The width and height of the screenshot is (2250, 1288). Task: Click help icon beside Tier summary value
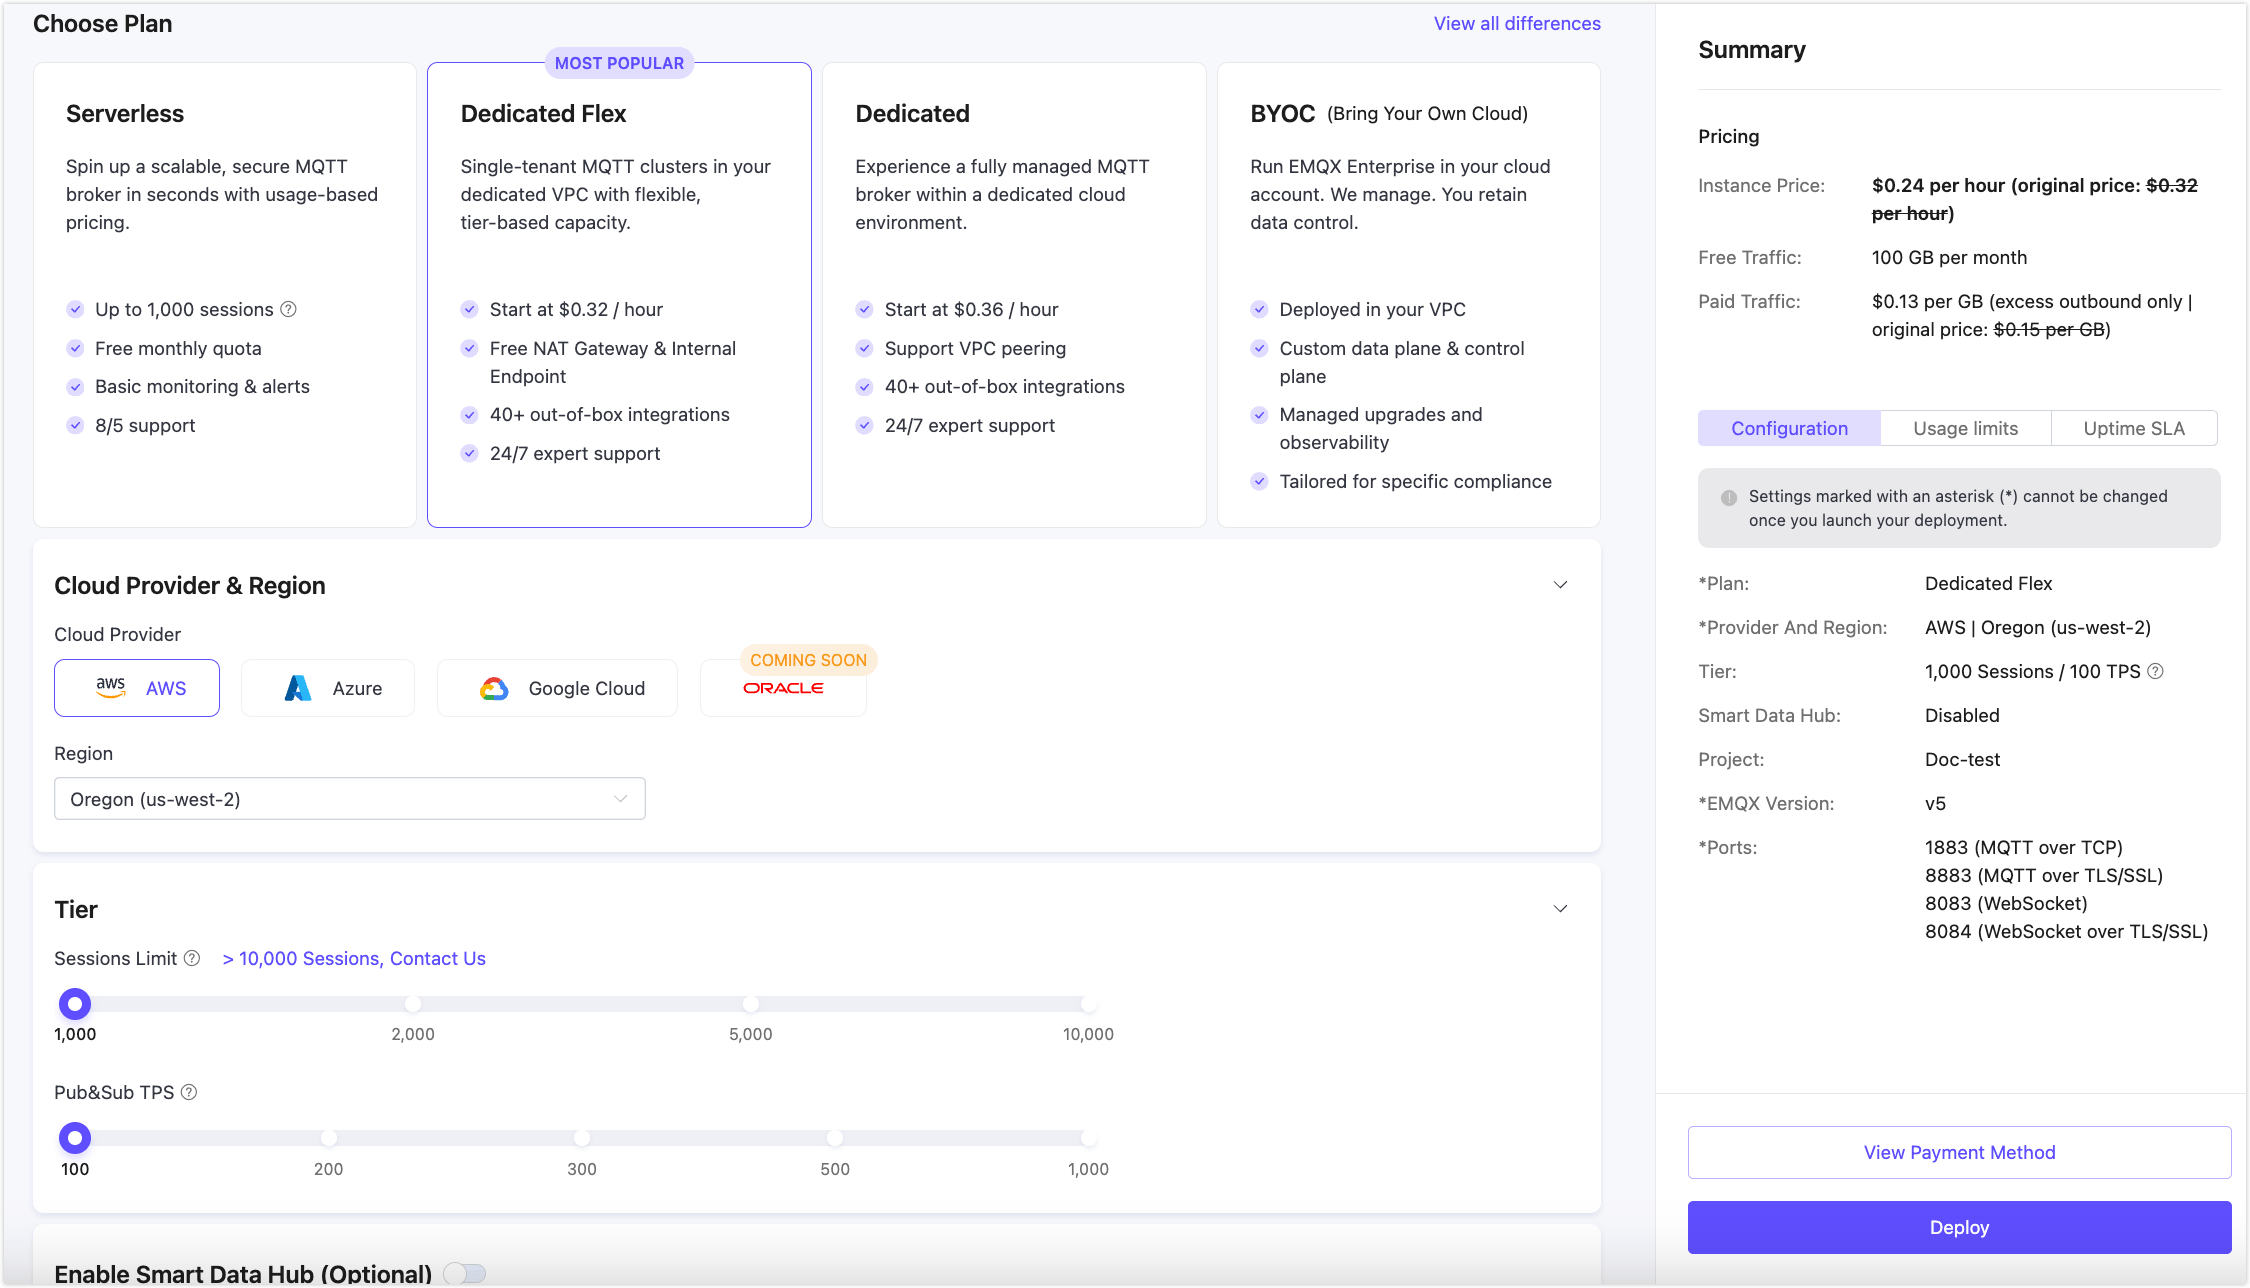tap(2156, 671)
